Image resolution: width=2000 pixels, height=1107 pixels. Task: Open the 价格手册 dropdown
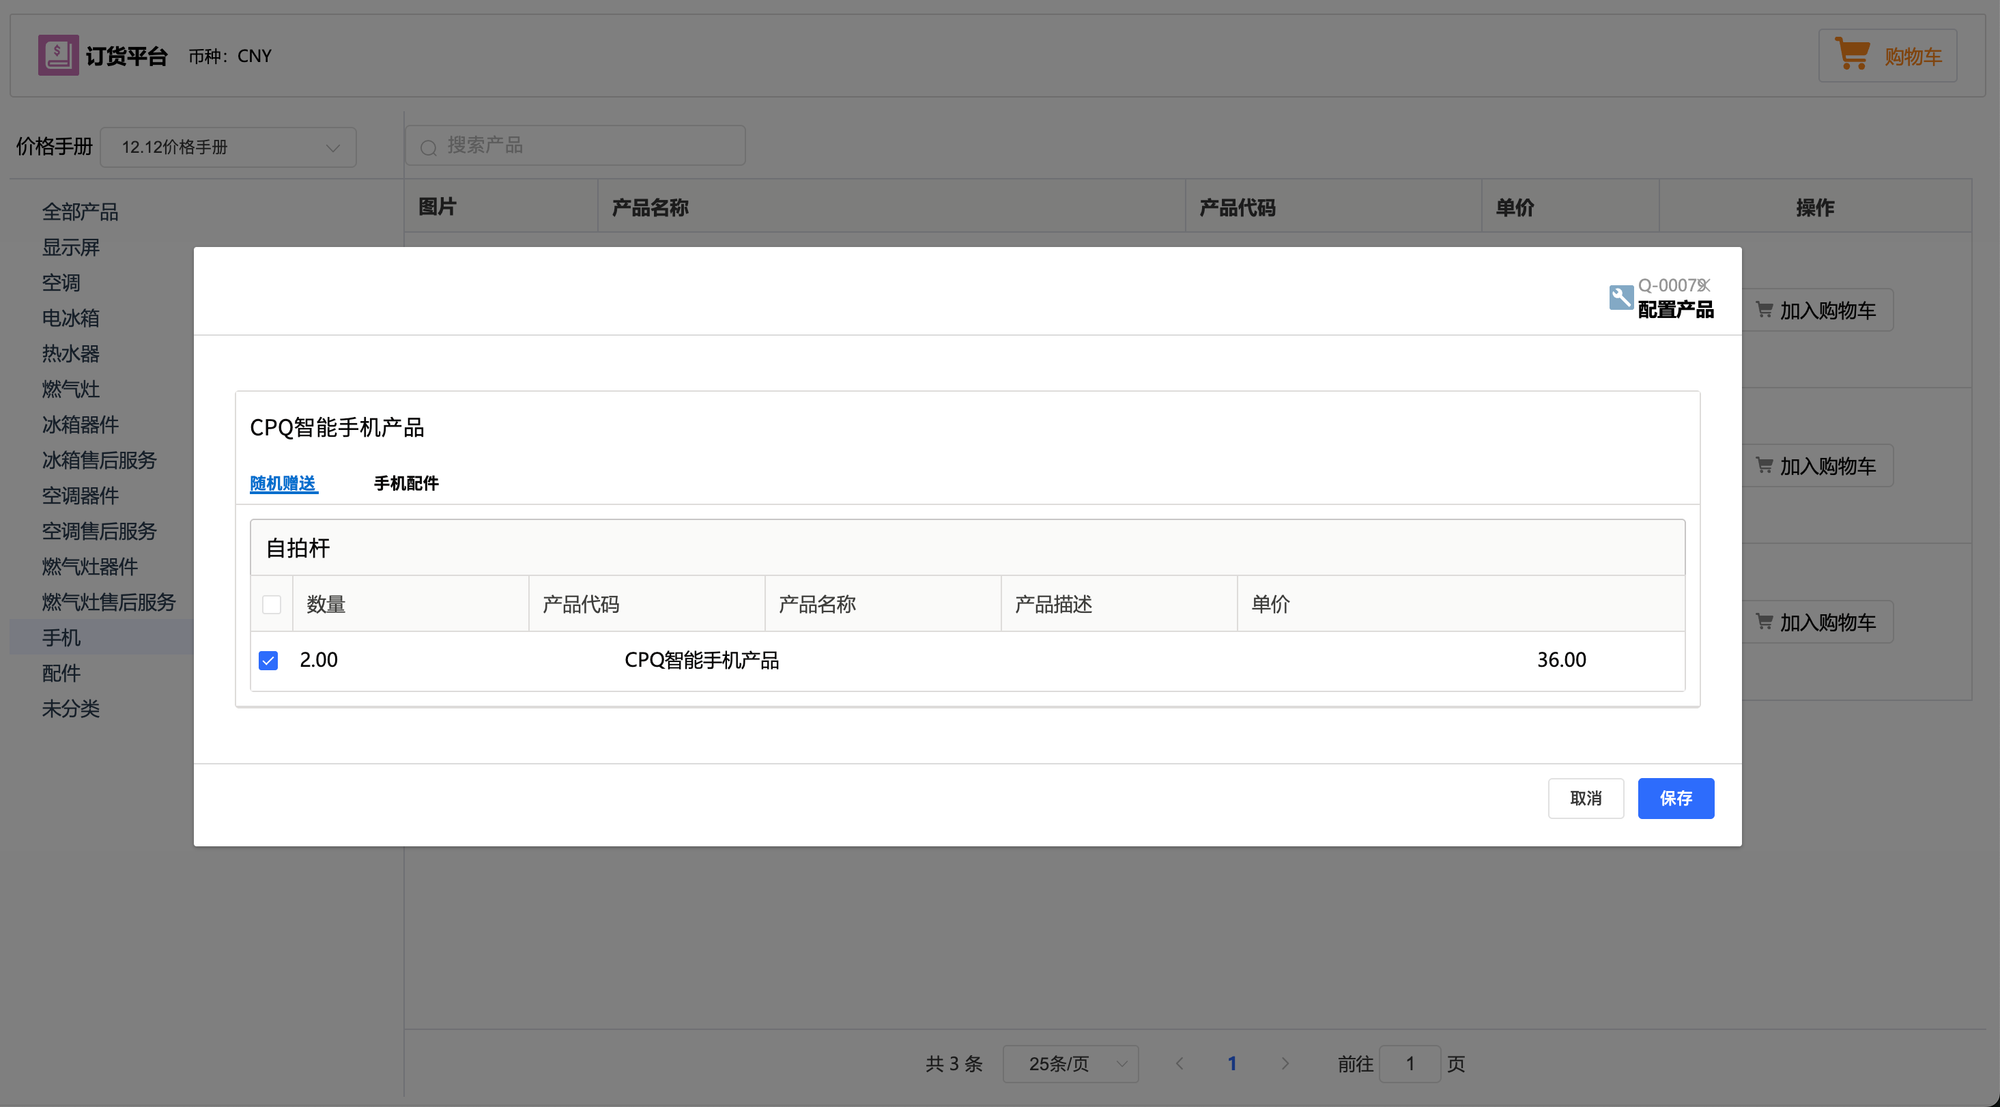click(x=228, y=147)
